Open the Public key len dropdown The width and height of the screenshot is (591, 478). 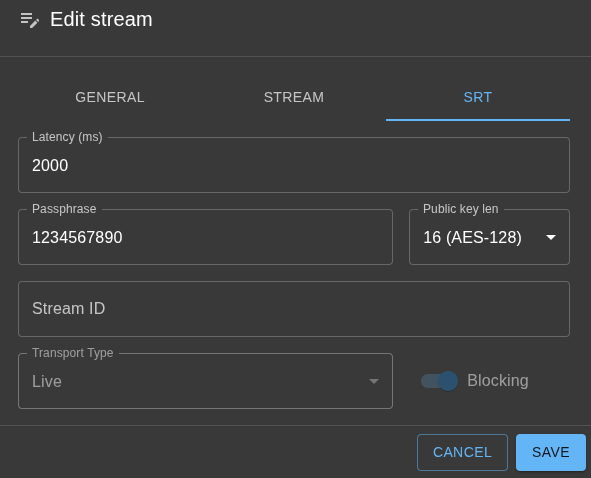click(489, 237)
